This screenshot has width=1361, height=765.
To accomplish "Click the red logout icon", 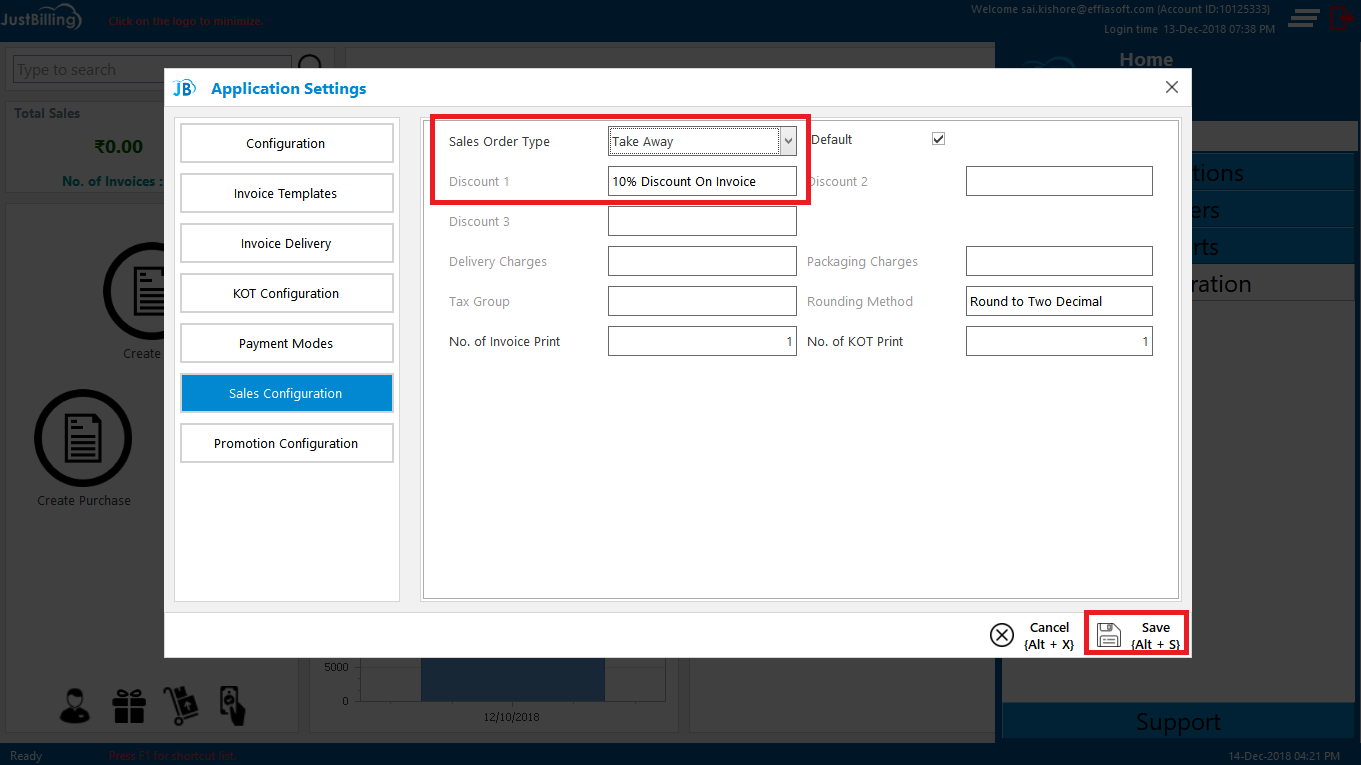I will 1341,18.
